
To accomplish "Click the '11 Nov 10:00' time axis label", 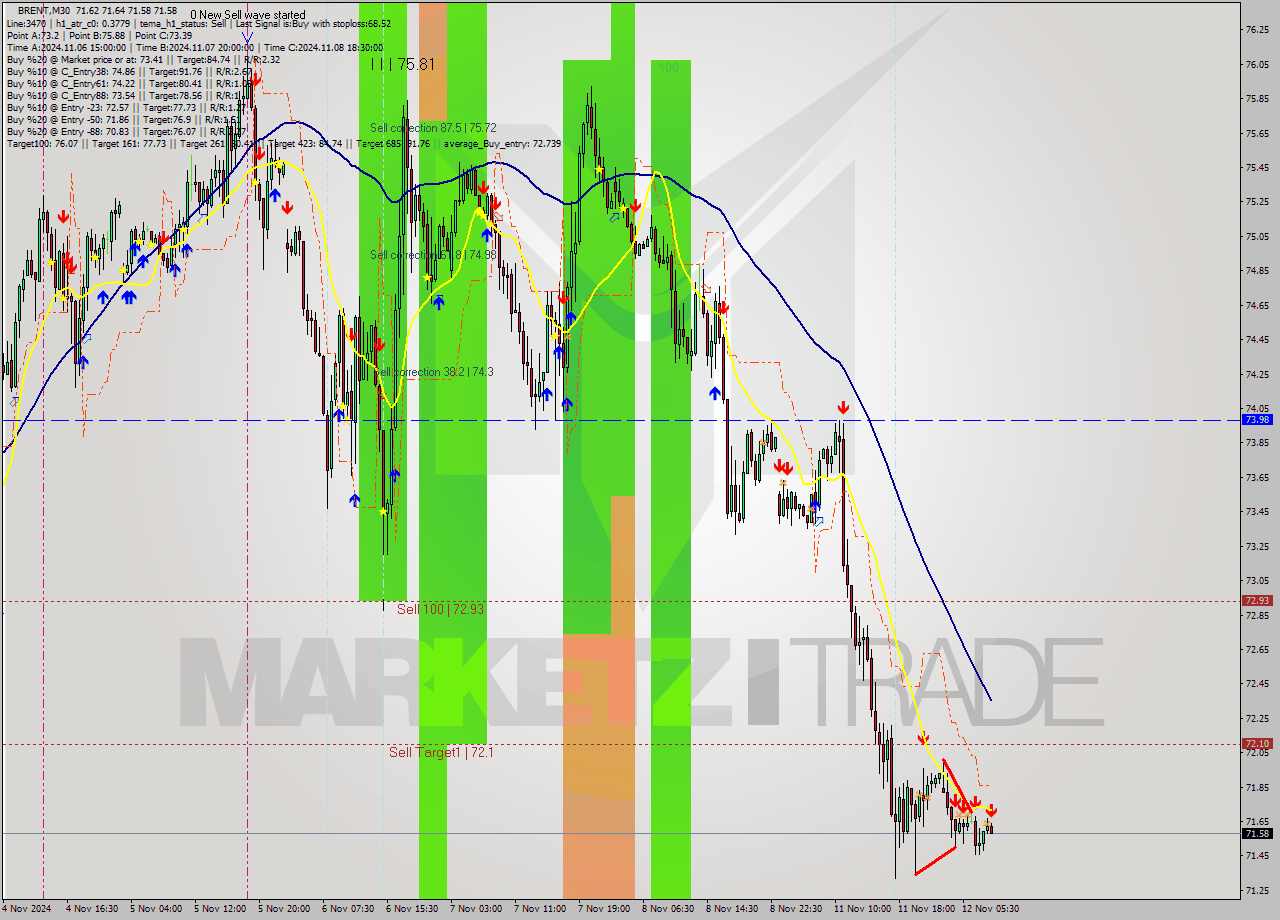I will click(x=862, y=909).
